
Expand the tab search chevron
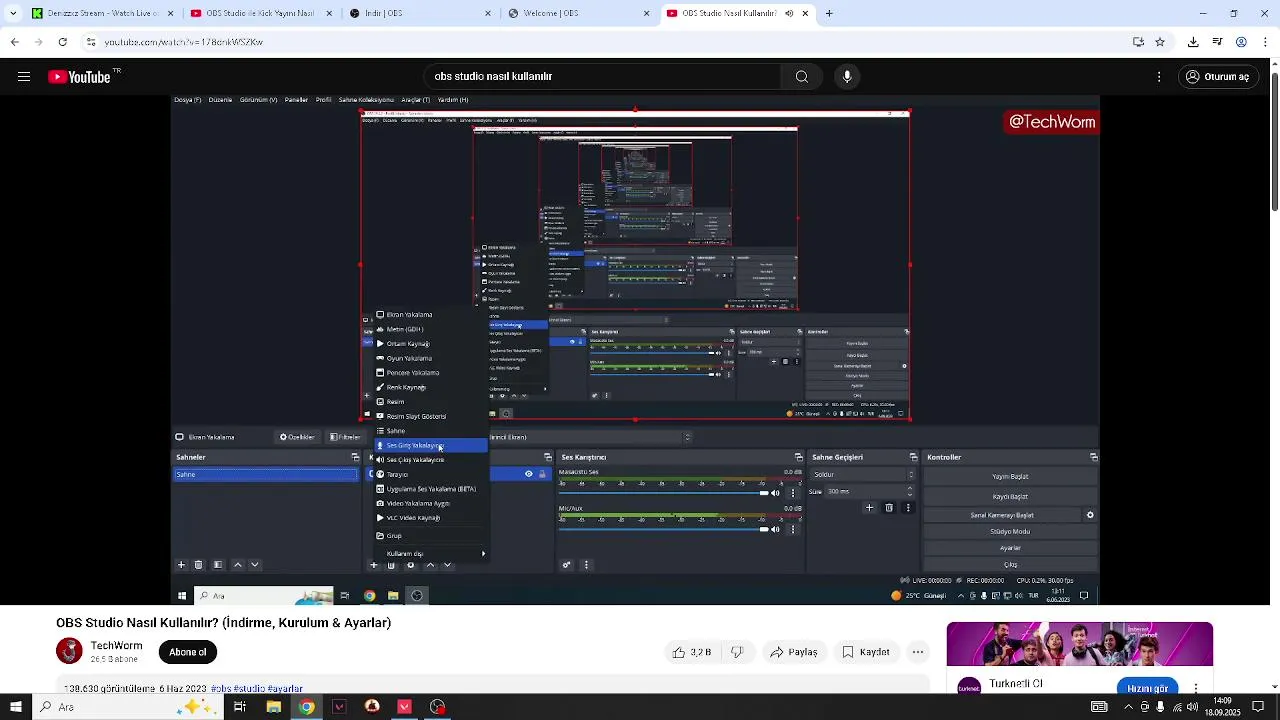coord(12,14)
